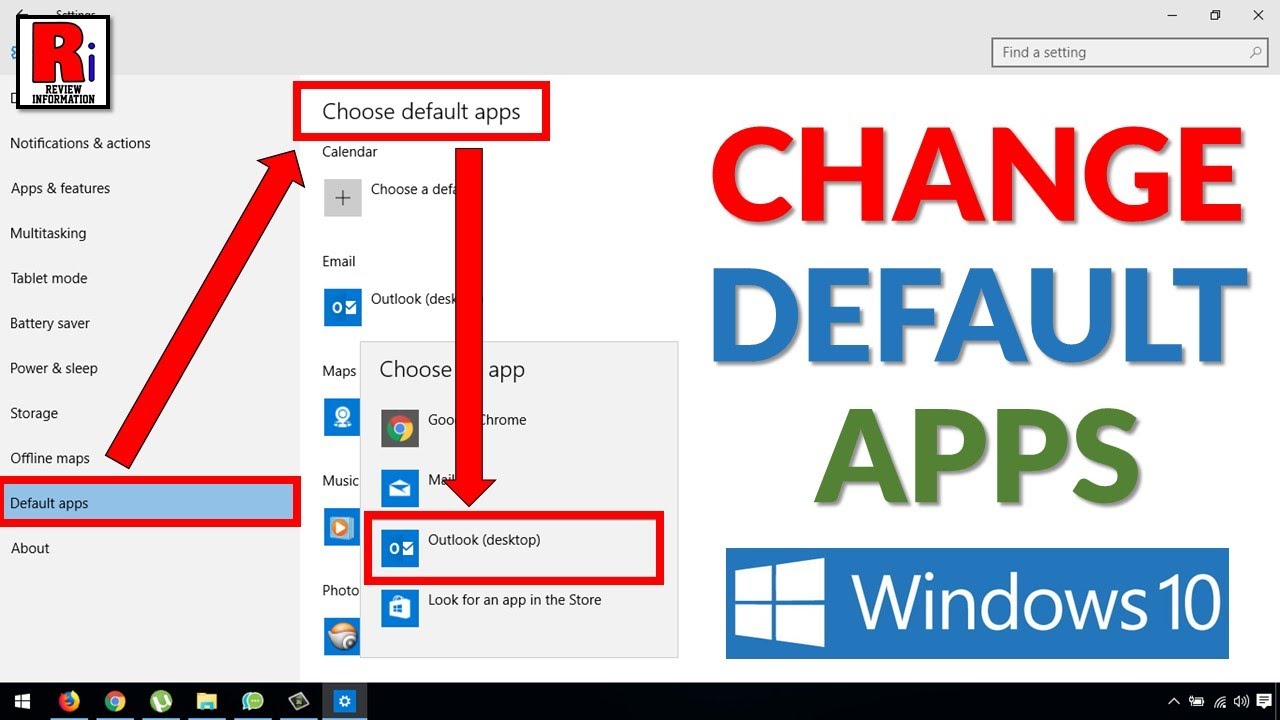
Task: Click the Email section label
Action: [339, 261]
